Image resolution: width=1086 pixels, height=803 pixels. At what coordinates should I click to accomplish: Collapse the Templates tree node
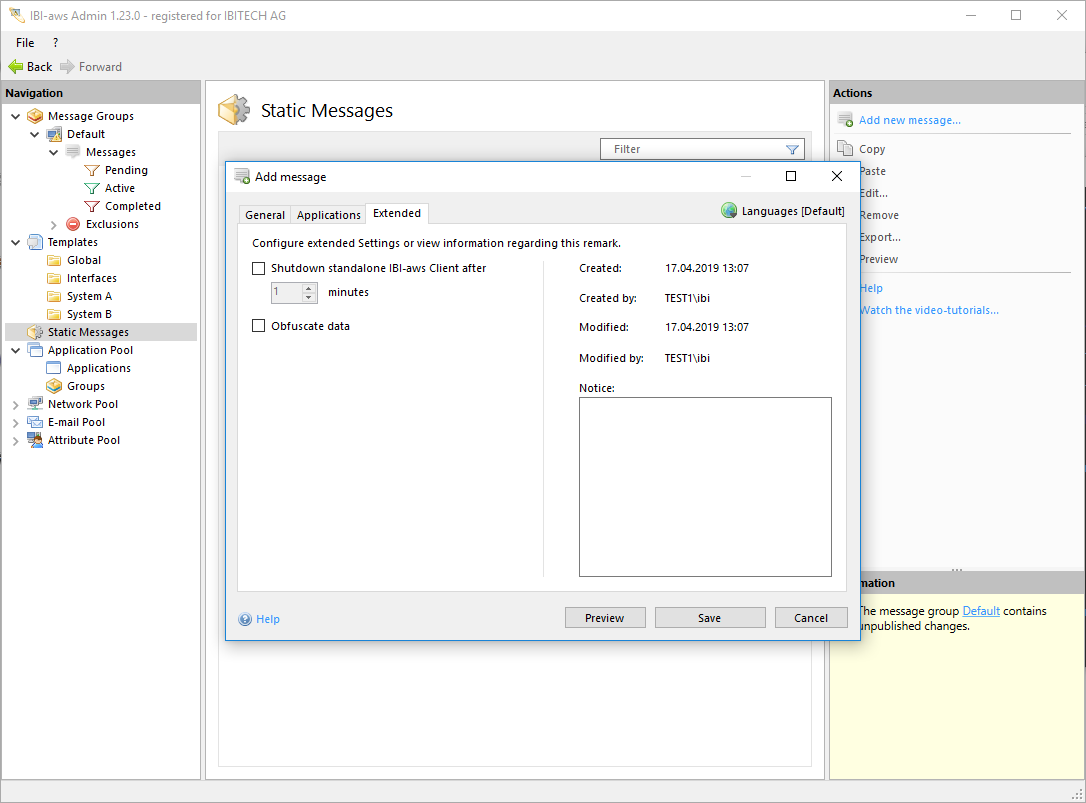16,242
